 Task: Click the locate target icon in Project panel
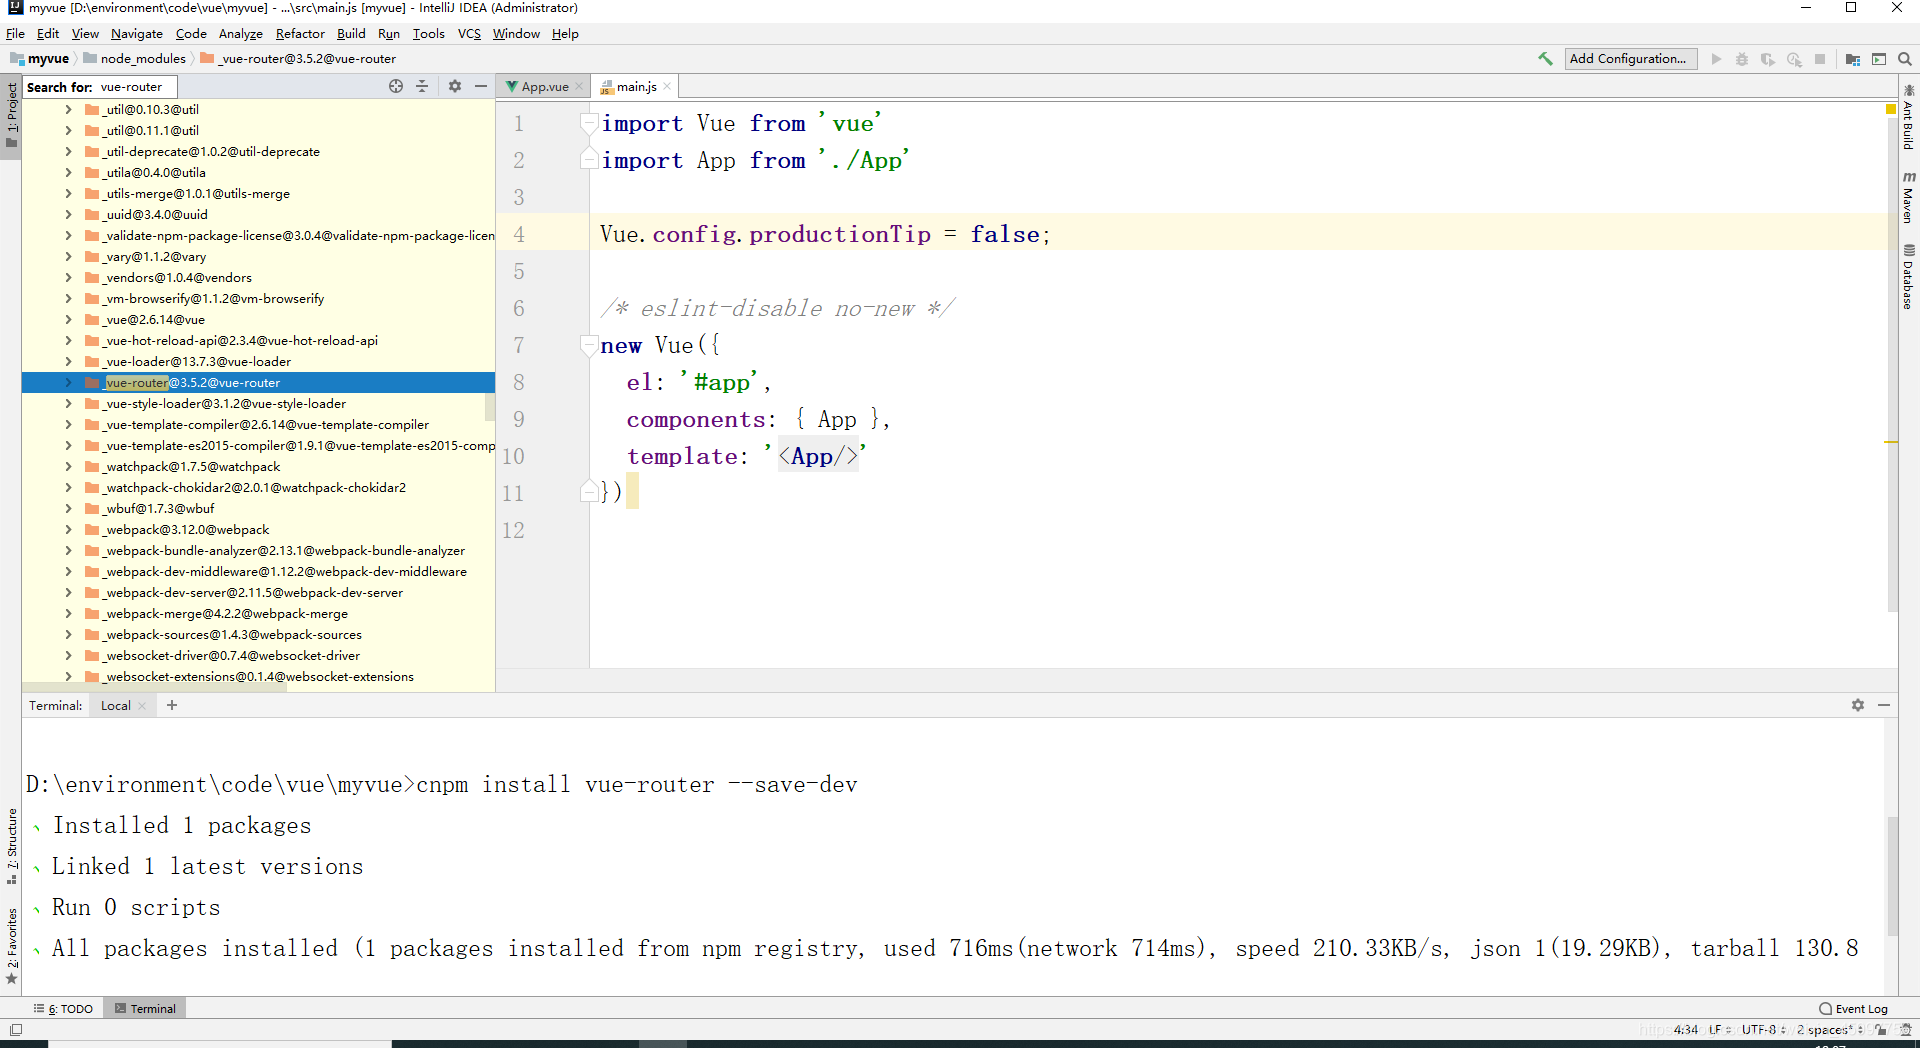coord(396,86)
